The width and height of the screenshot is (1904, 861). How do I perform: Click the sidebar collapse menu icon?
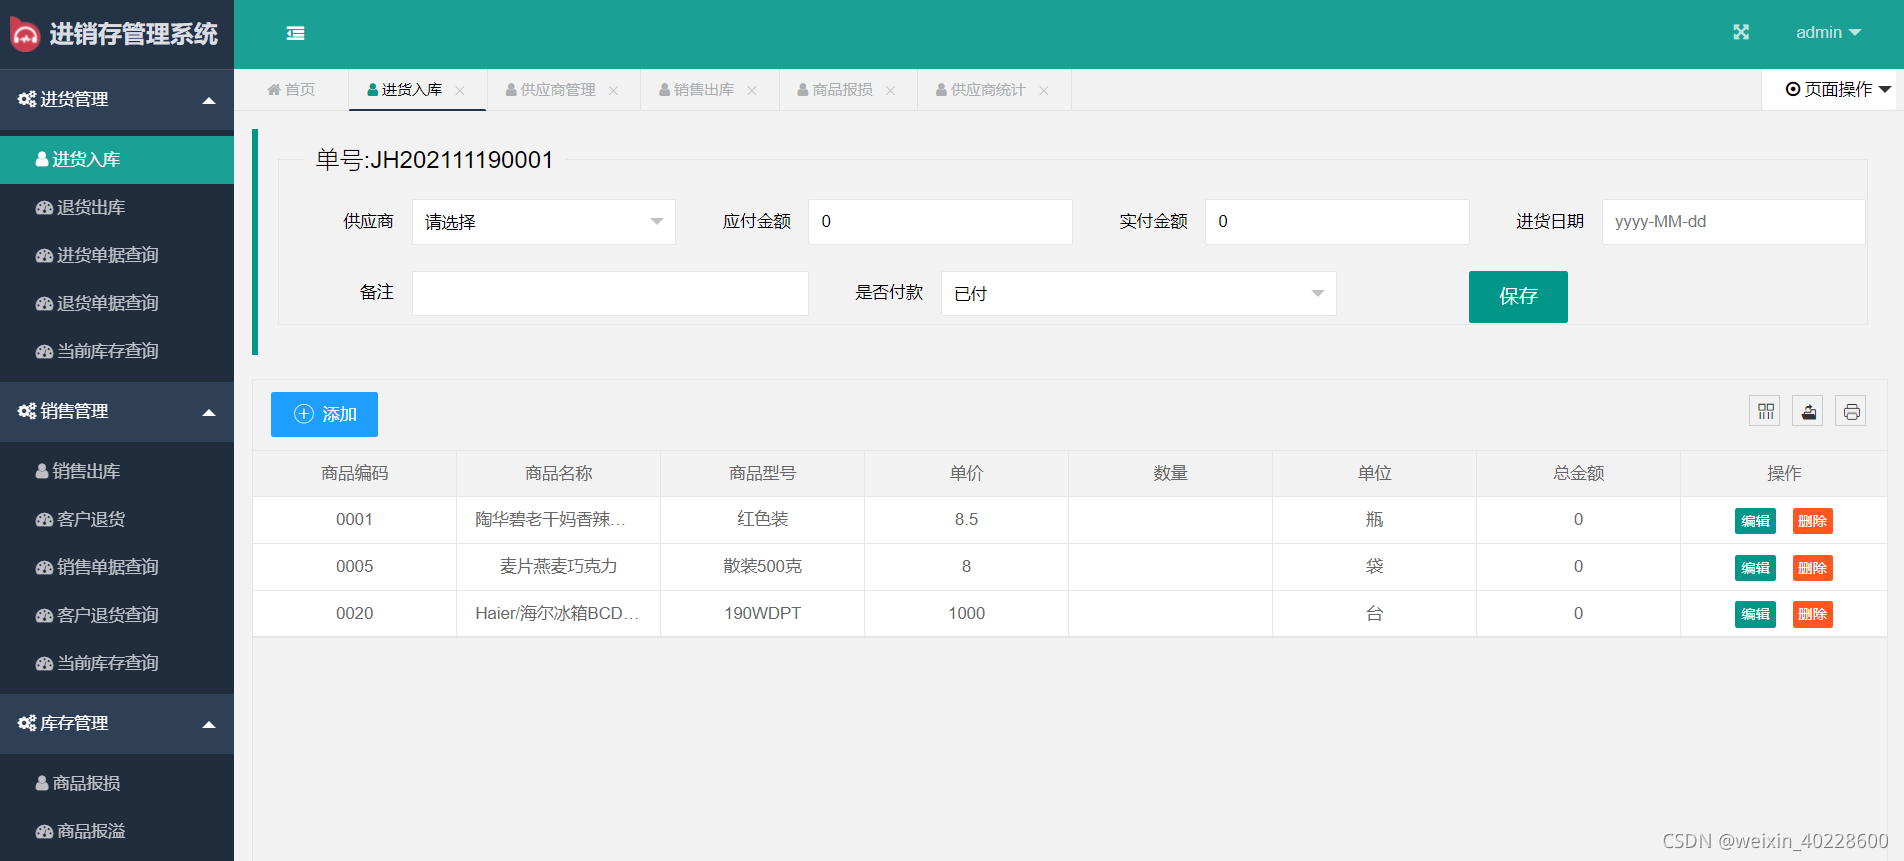296,33
